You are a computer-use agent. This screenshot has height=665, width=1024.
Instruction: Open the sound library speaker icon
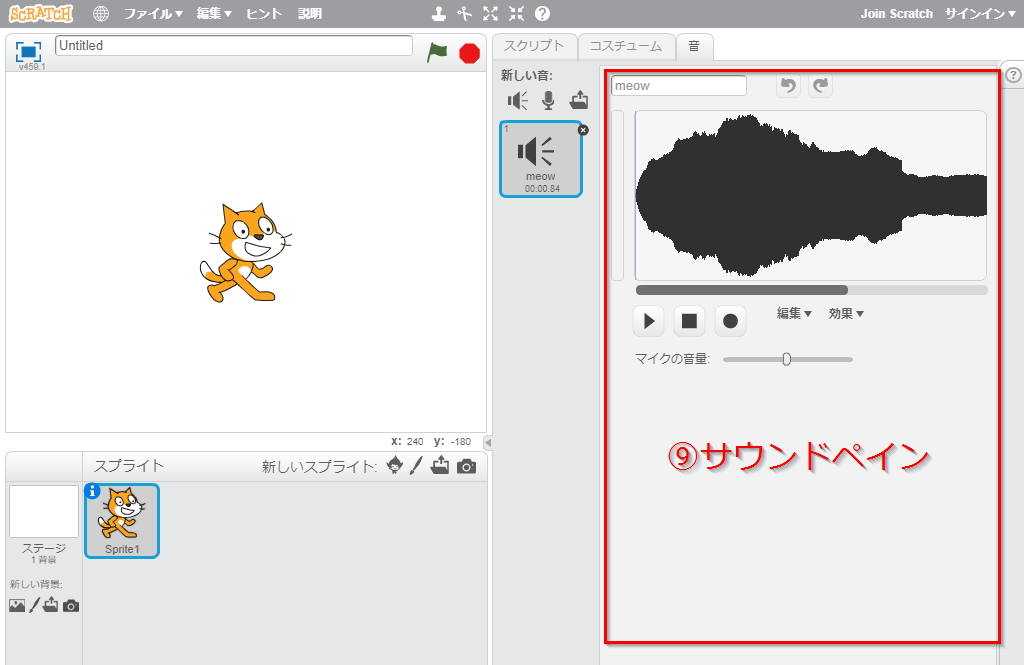coord(517,100)
